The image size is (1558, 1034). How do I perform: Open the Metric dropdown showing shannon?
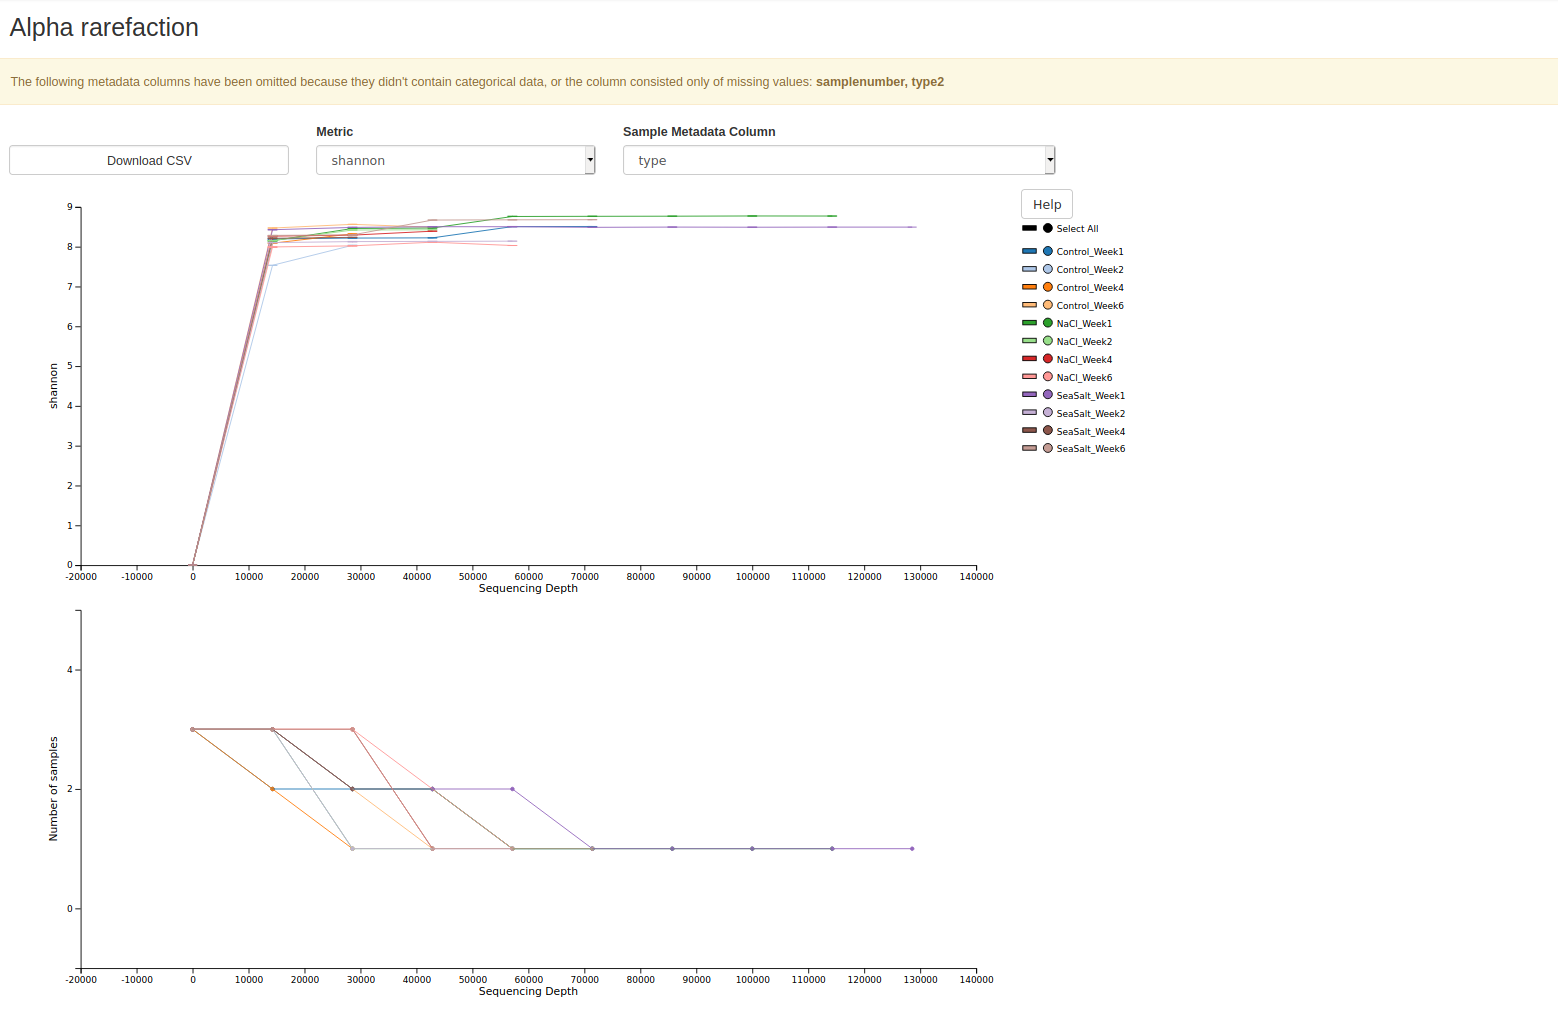point(455,160)
